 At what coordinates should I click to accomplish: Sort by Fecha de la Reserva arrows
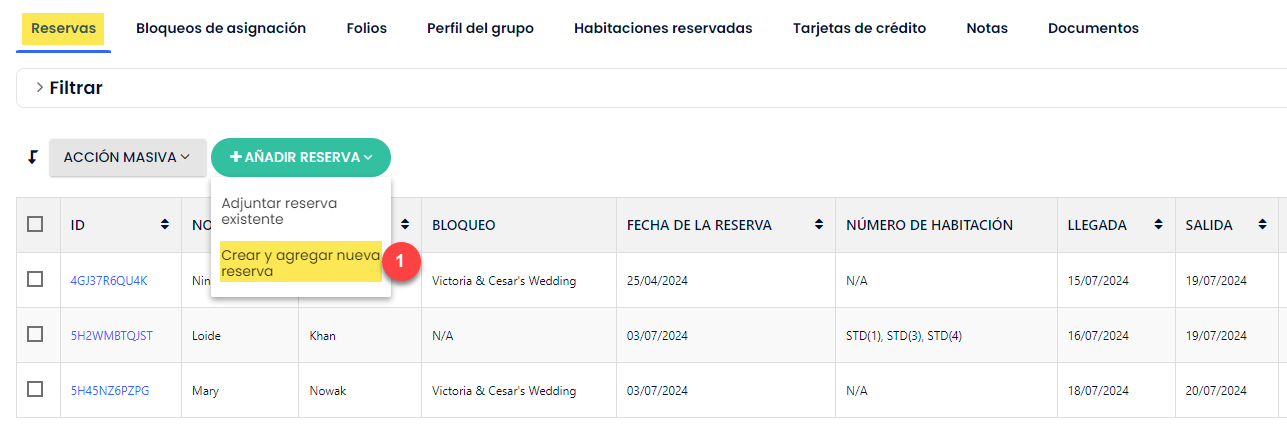tap(819, 225)
